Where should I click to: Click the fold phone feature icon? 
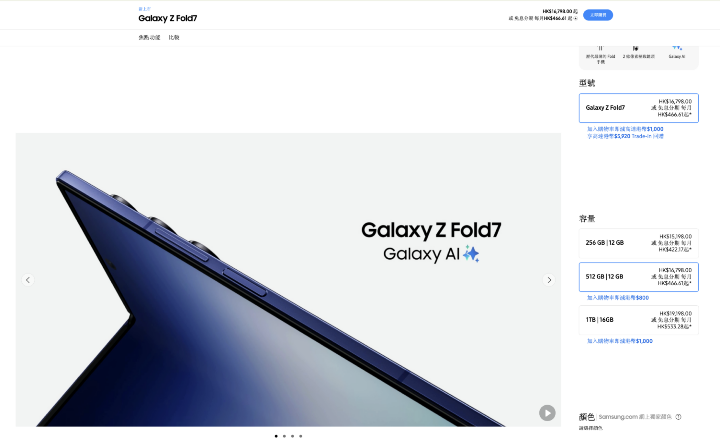(x=600, y=48)
